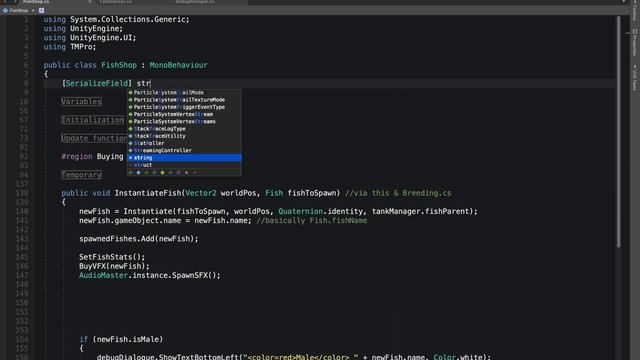Choose ParticleSystemTrailTextureMode suggestion
This screenshot has width=640, height=360.
click(184, 100)
